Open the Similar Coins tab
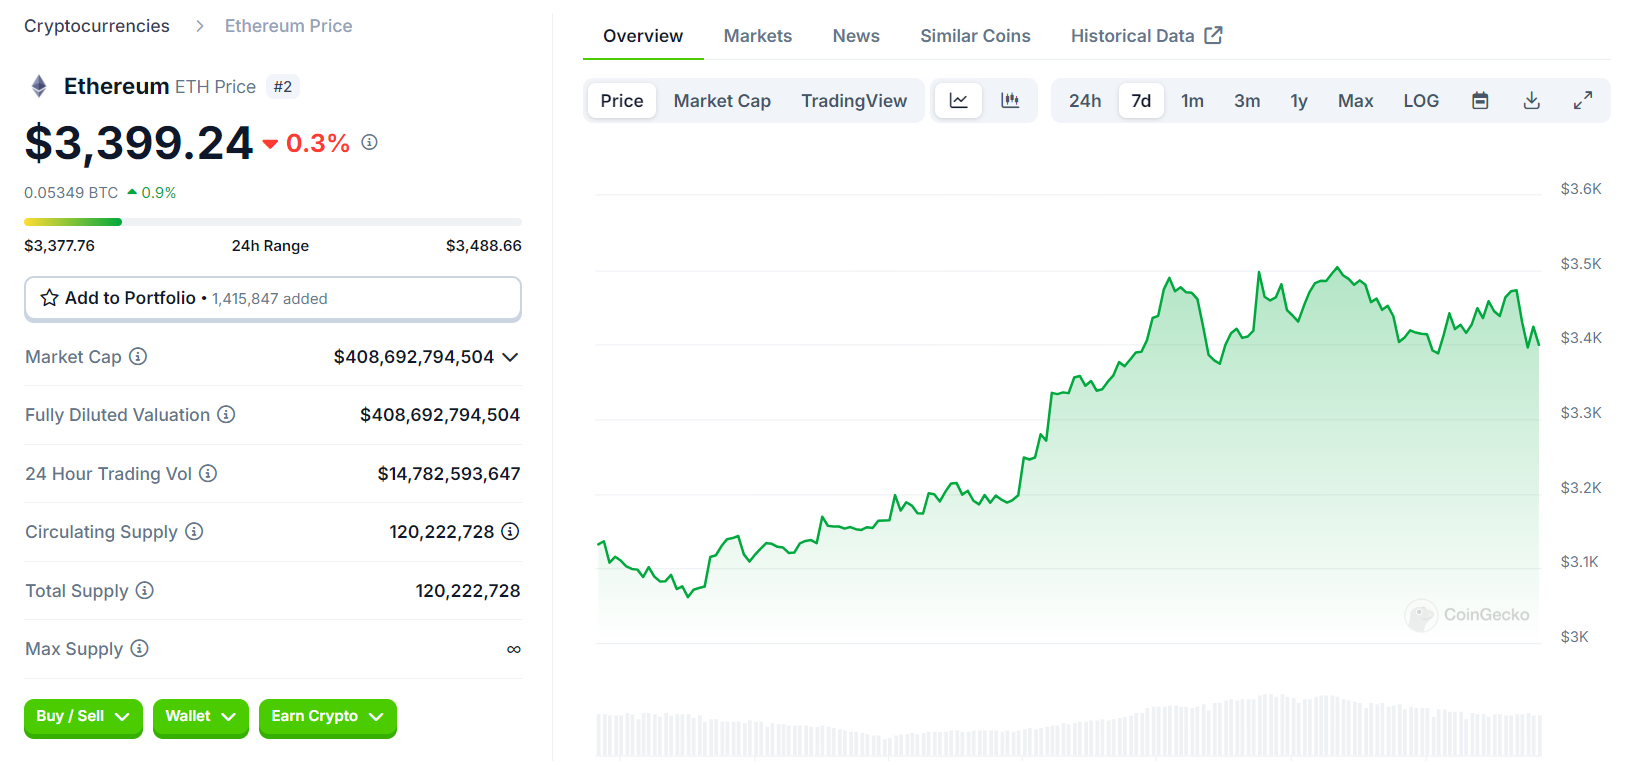 click(x=975, y=36)
